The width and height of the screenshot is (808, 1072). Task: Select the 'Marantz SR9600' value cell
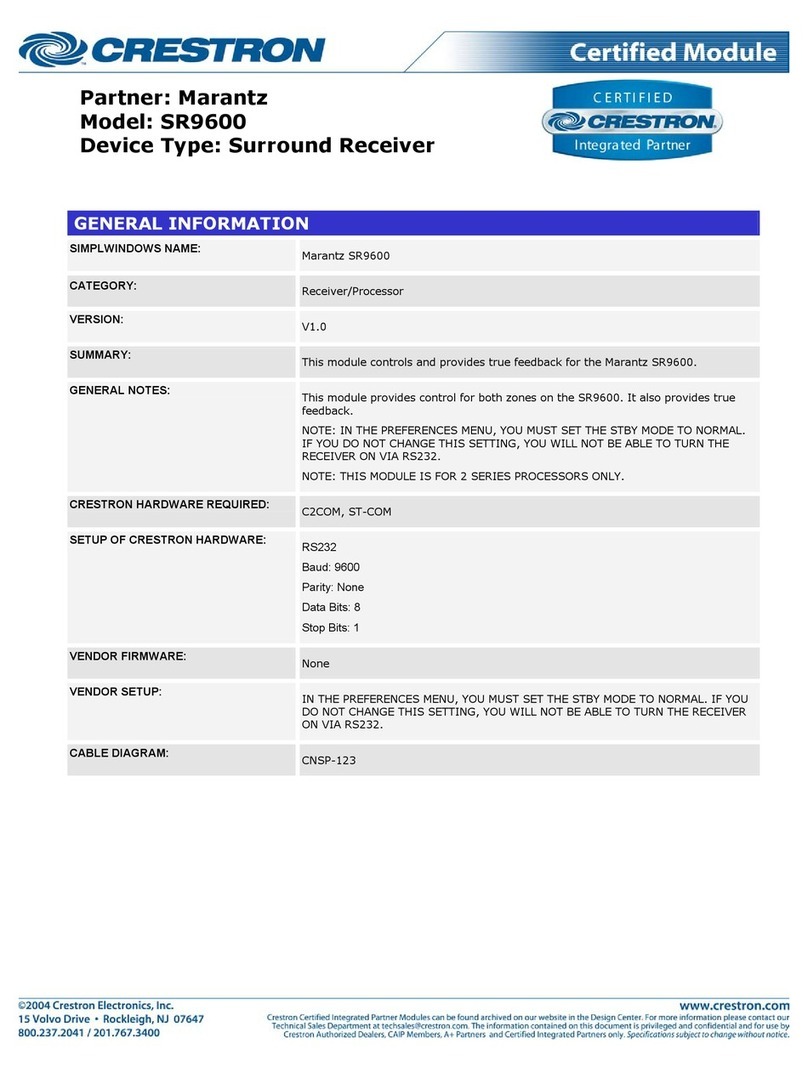coord(529,255)
